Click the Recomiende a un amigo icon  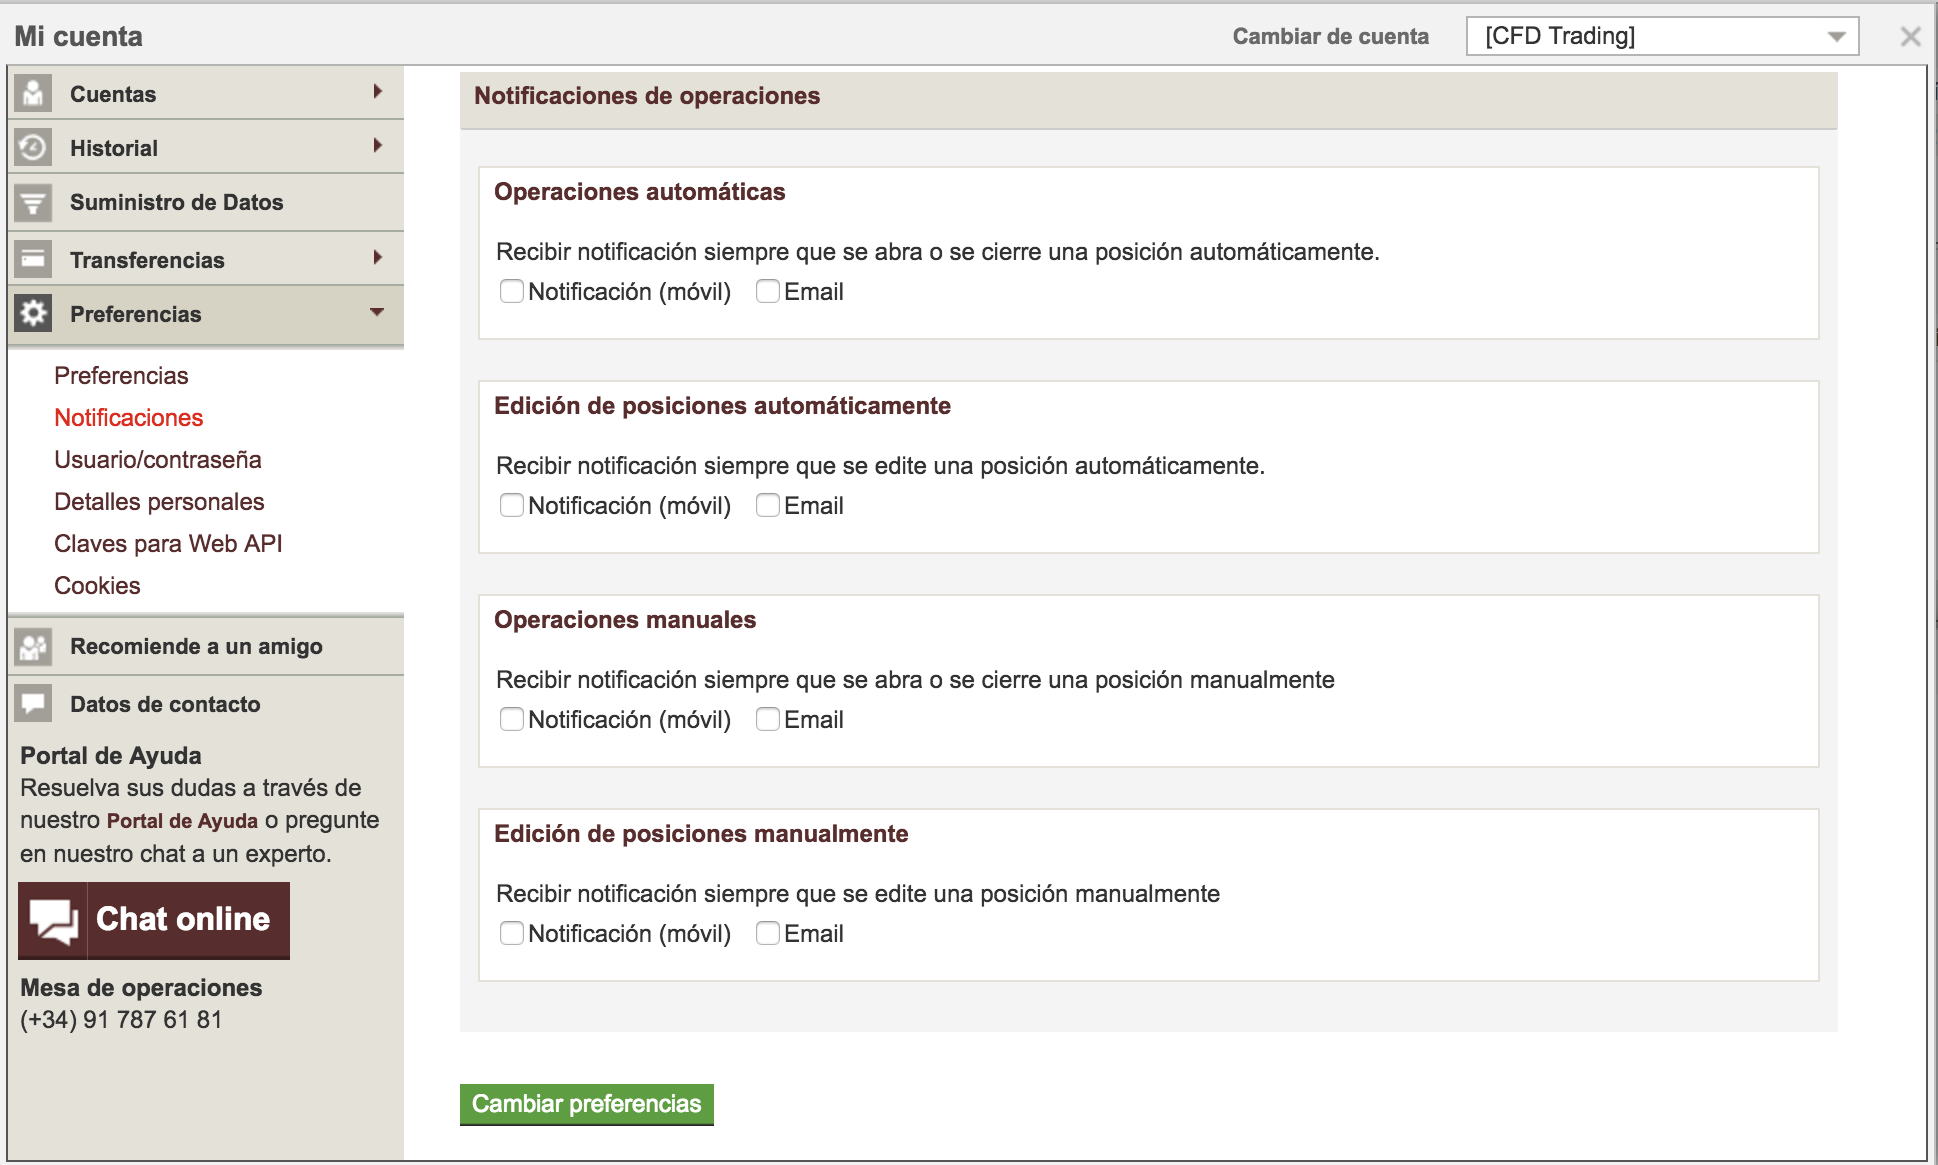33,647
